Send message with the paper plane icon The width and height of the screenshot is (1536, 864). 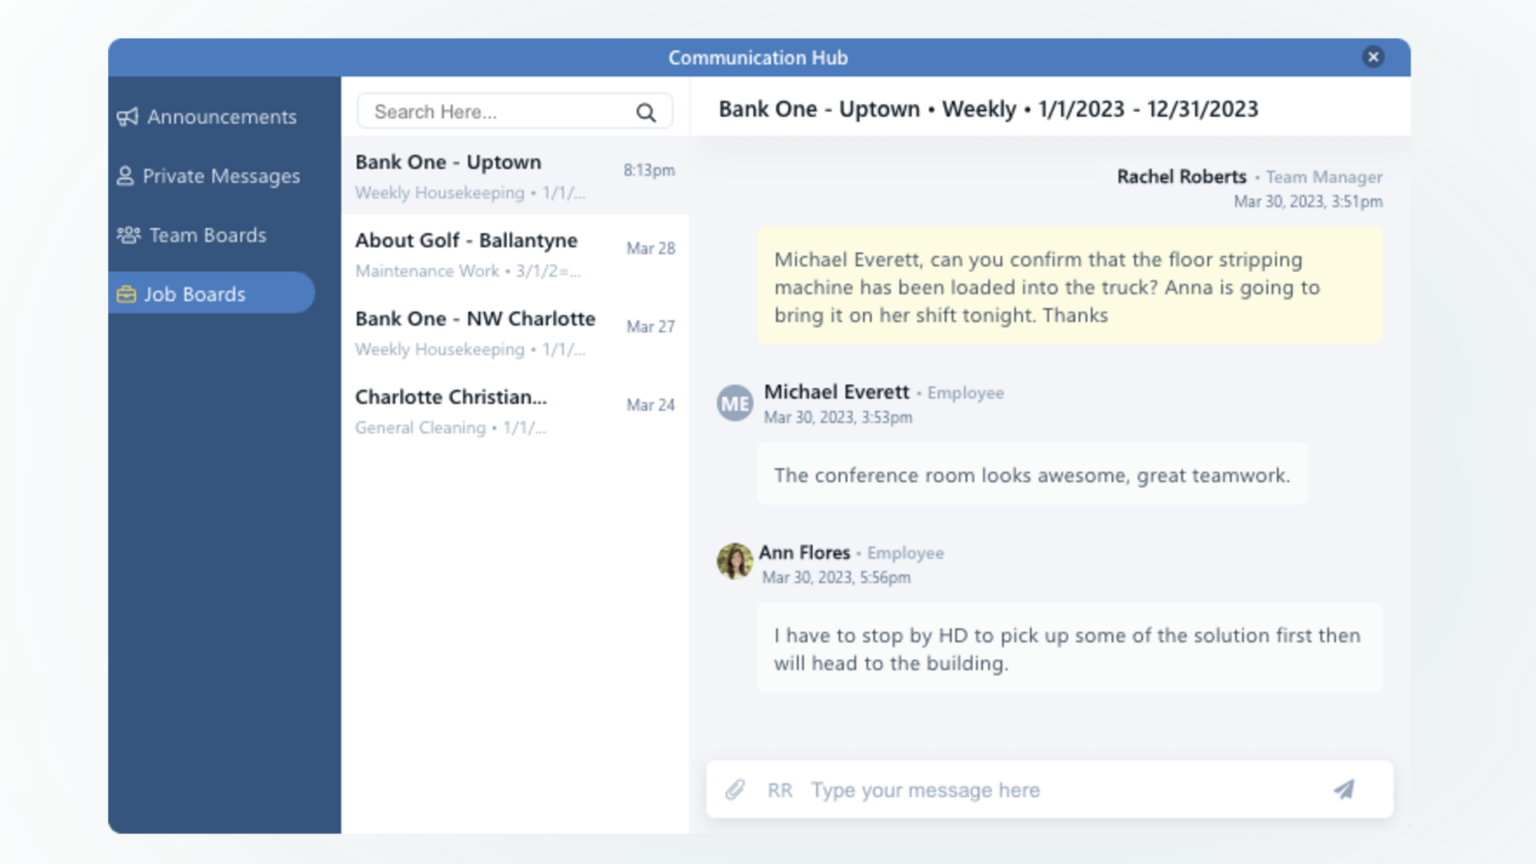1344,790
